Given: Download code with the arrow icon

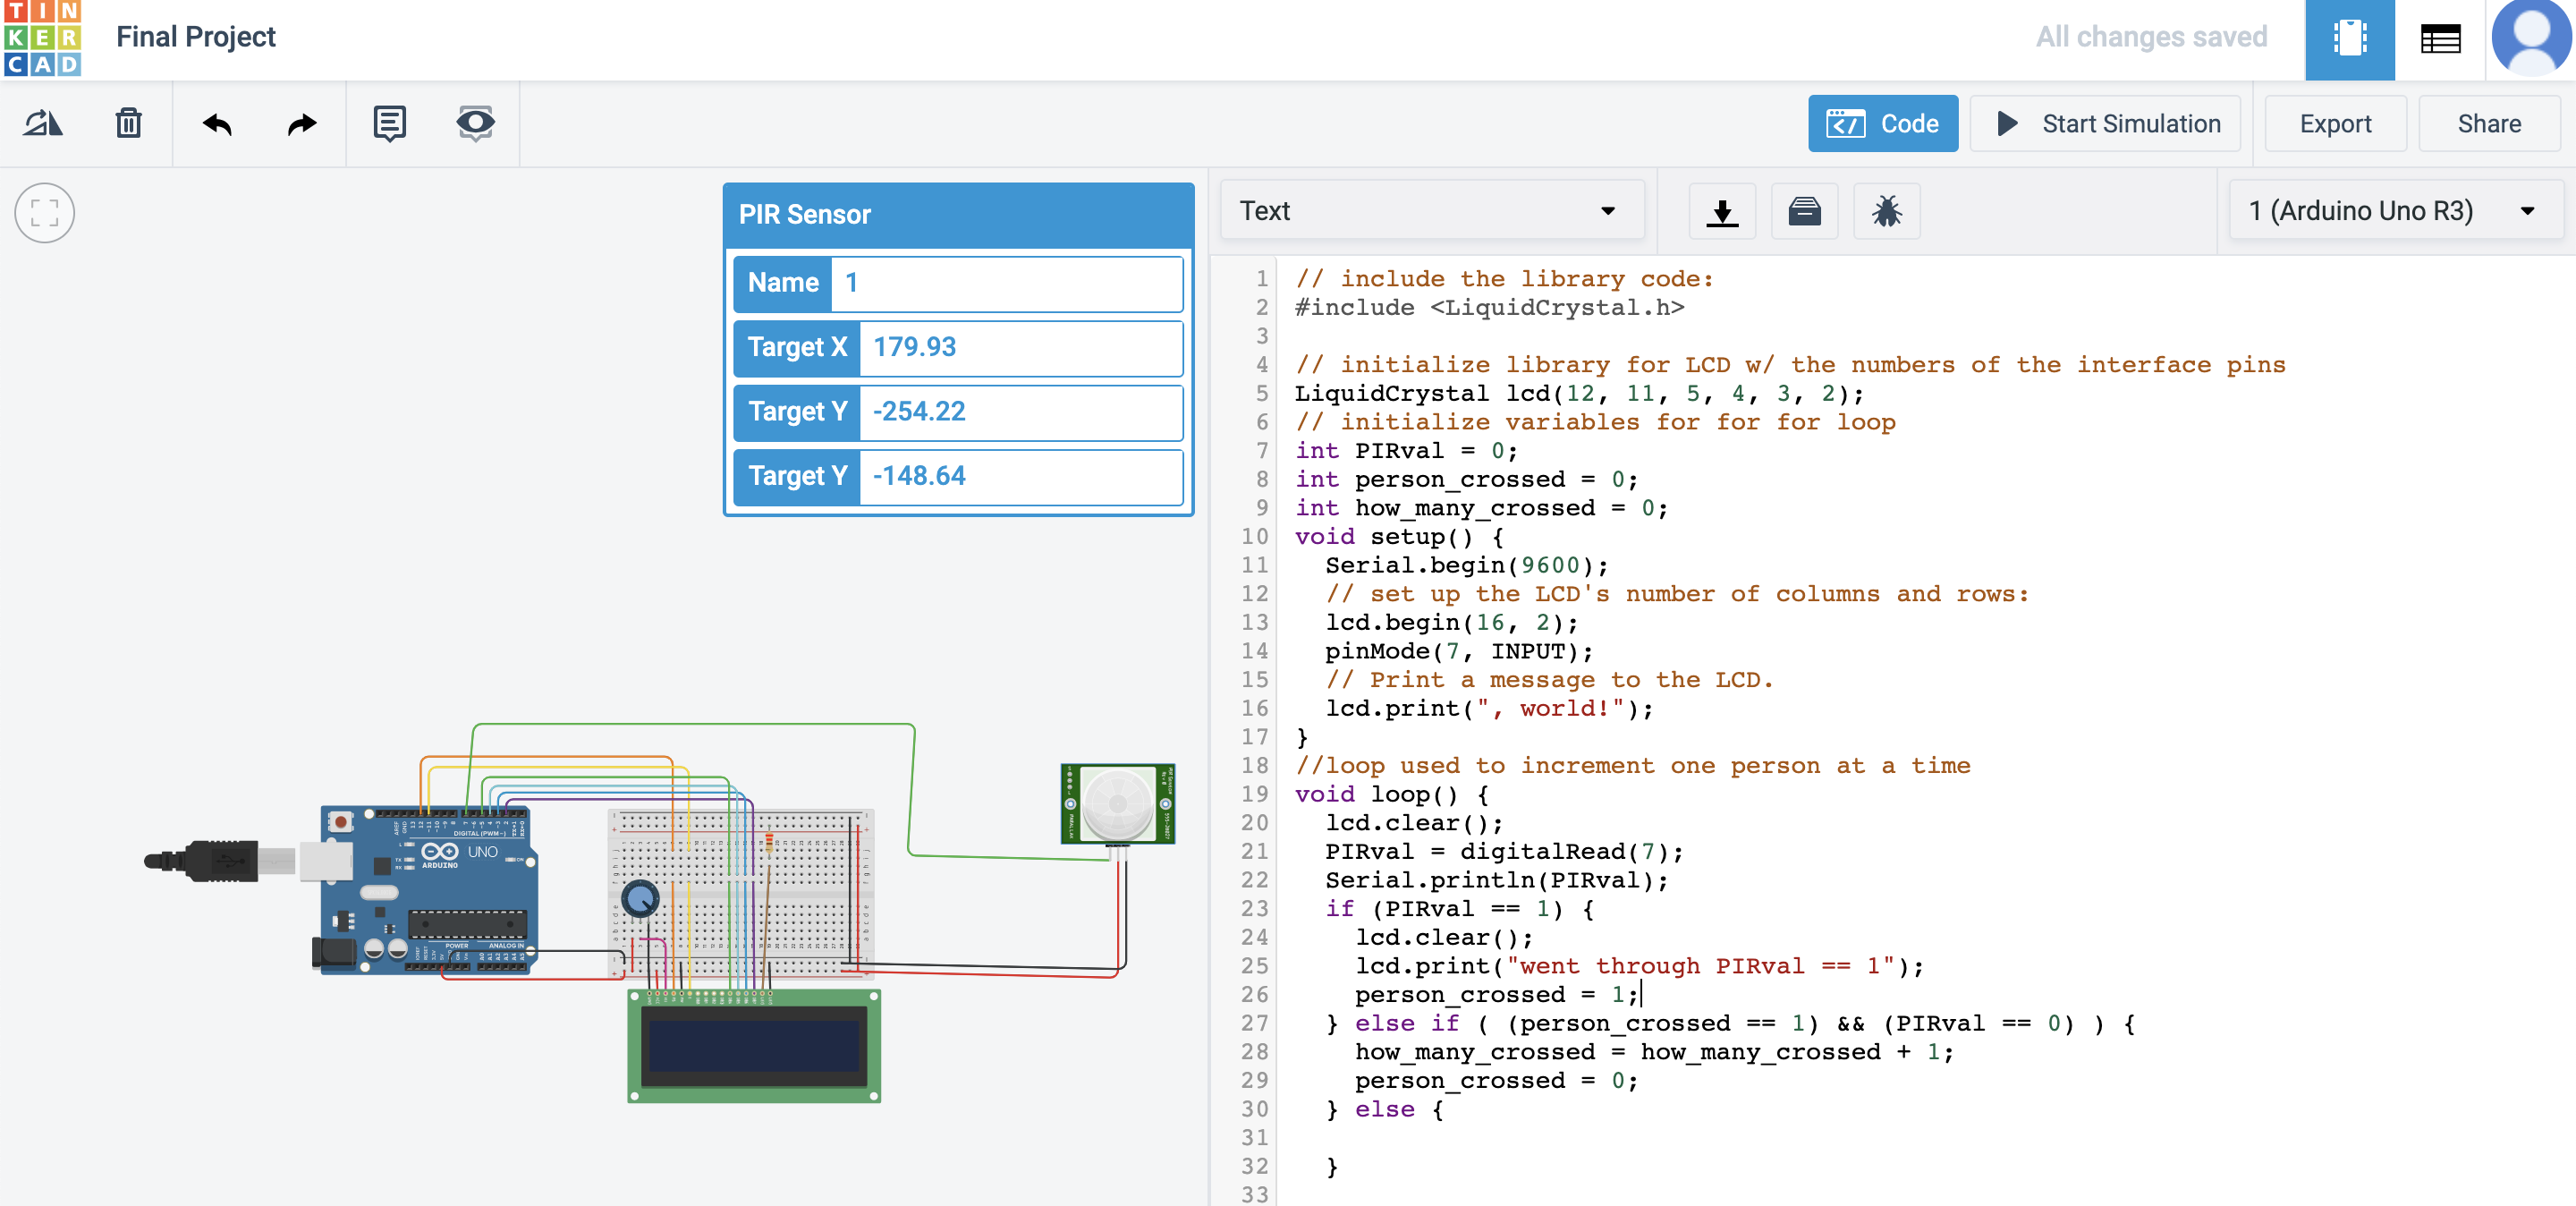Looking at the screenshot, I should (1722, 211).
